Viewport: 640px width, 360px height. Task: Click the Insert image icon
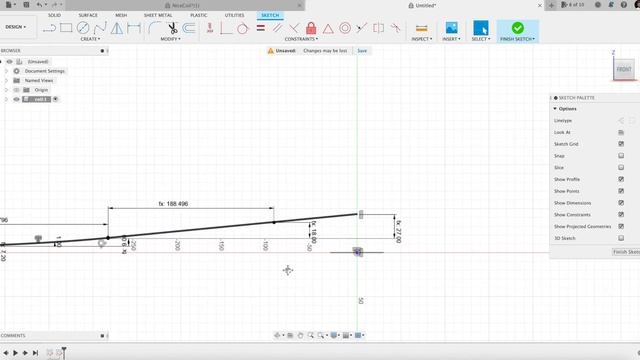tap(451, 28)
